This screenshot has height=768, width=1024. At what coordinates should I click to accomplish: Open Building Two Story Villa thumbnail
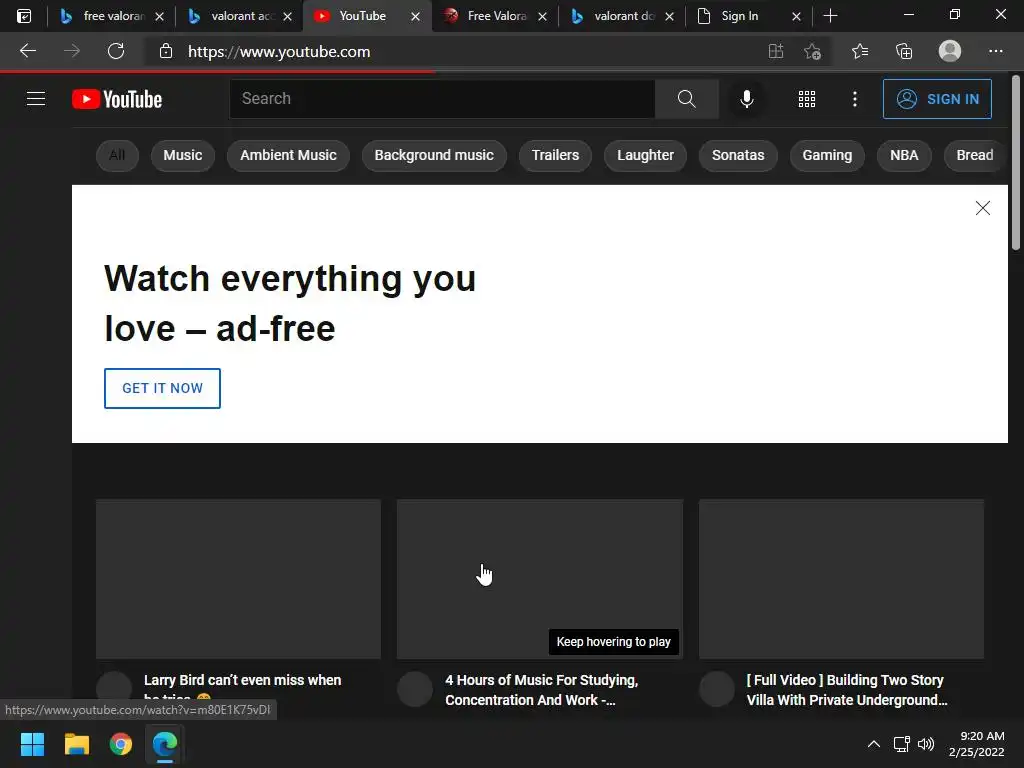841,579
